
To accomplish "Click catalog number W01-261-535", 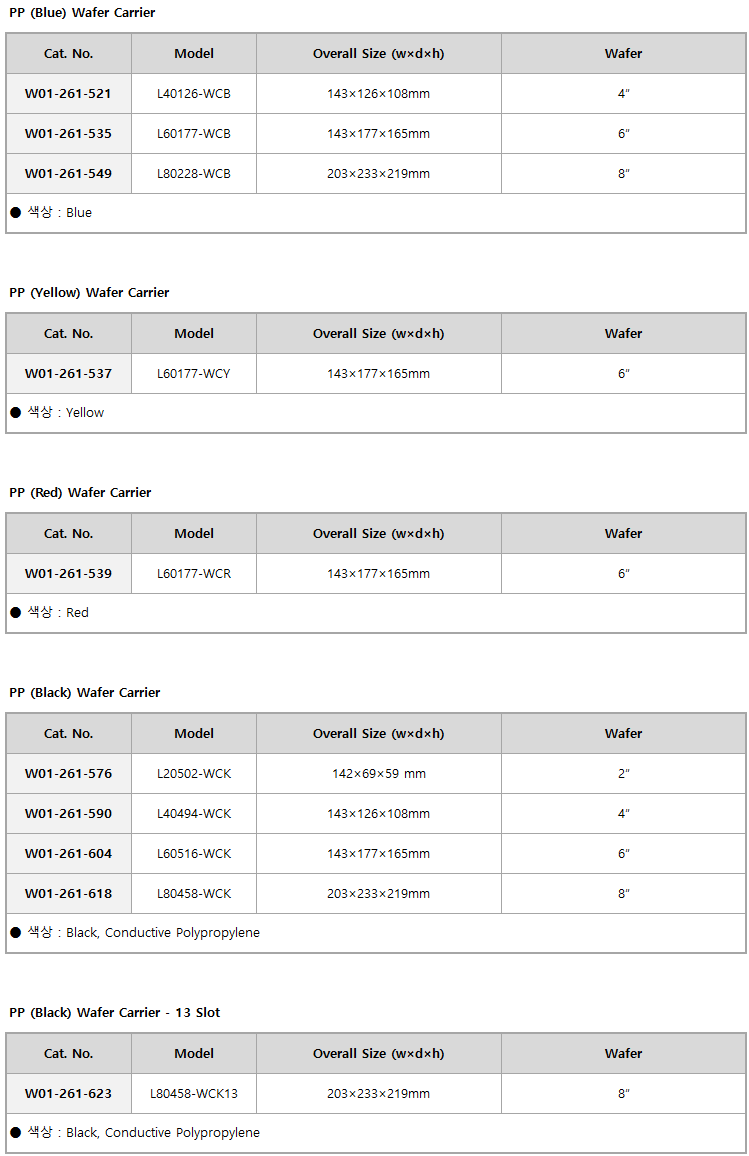I will pyautogui.click(x=69, y=133).
